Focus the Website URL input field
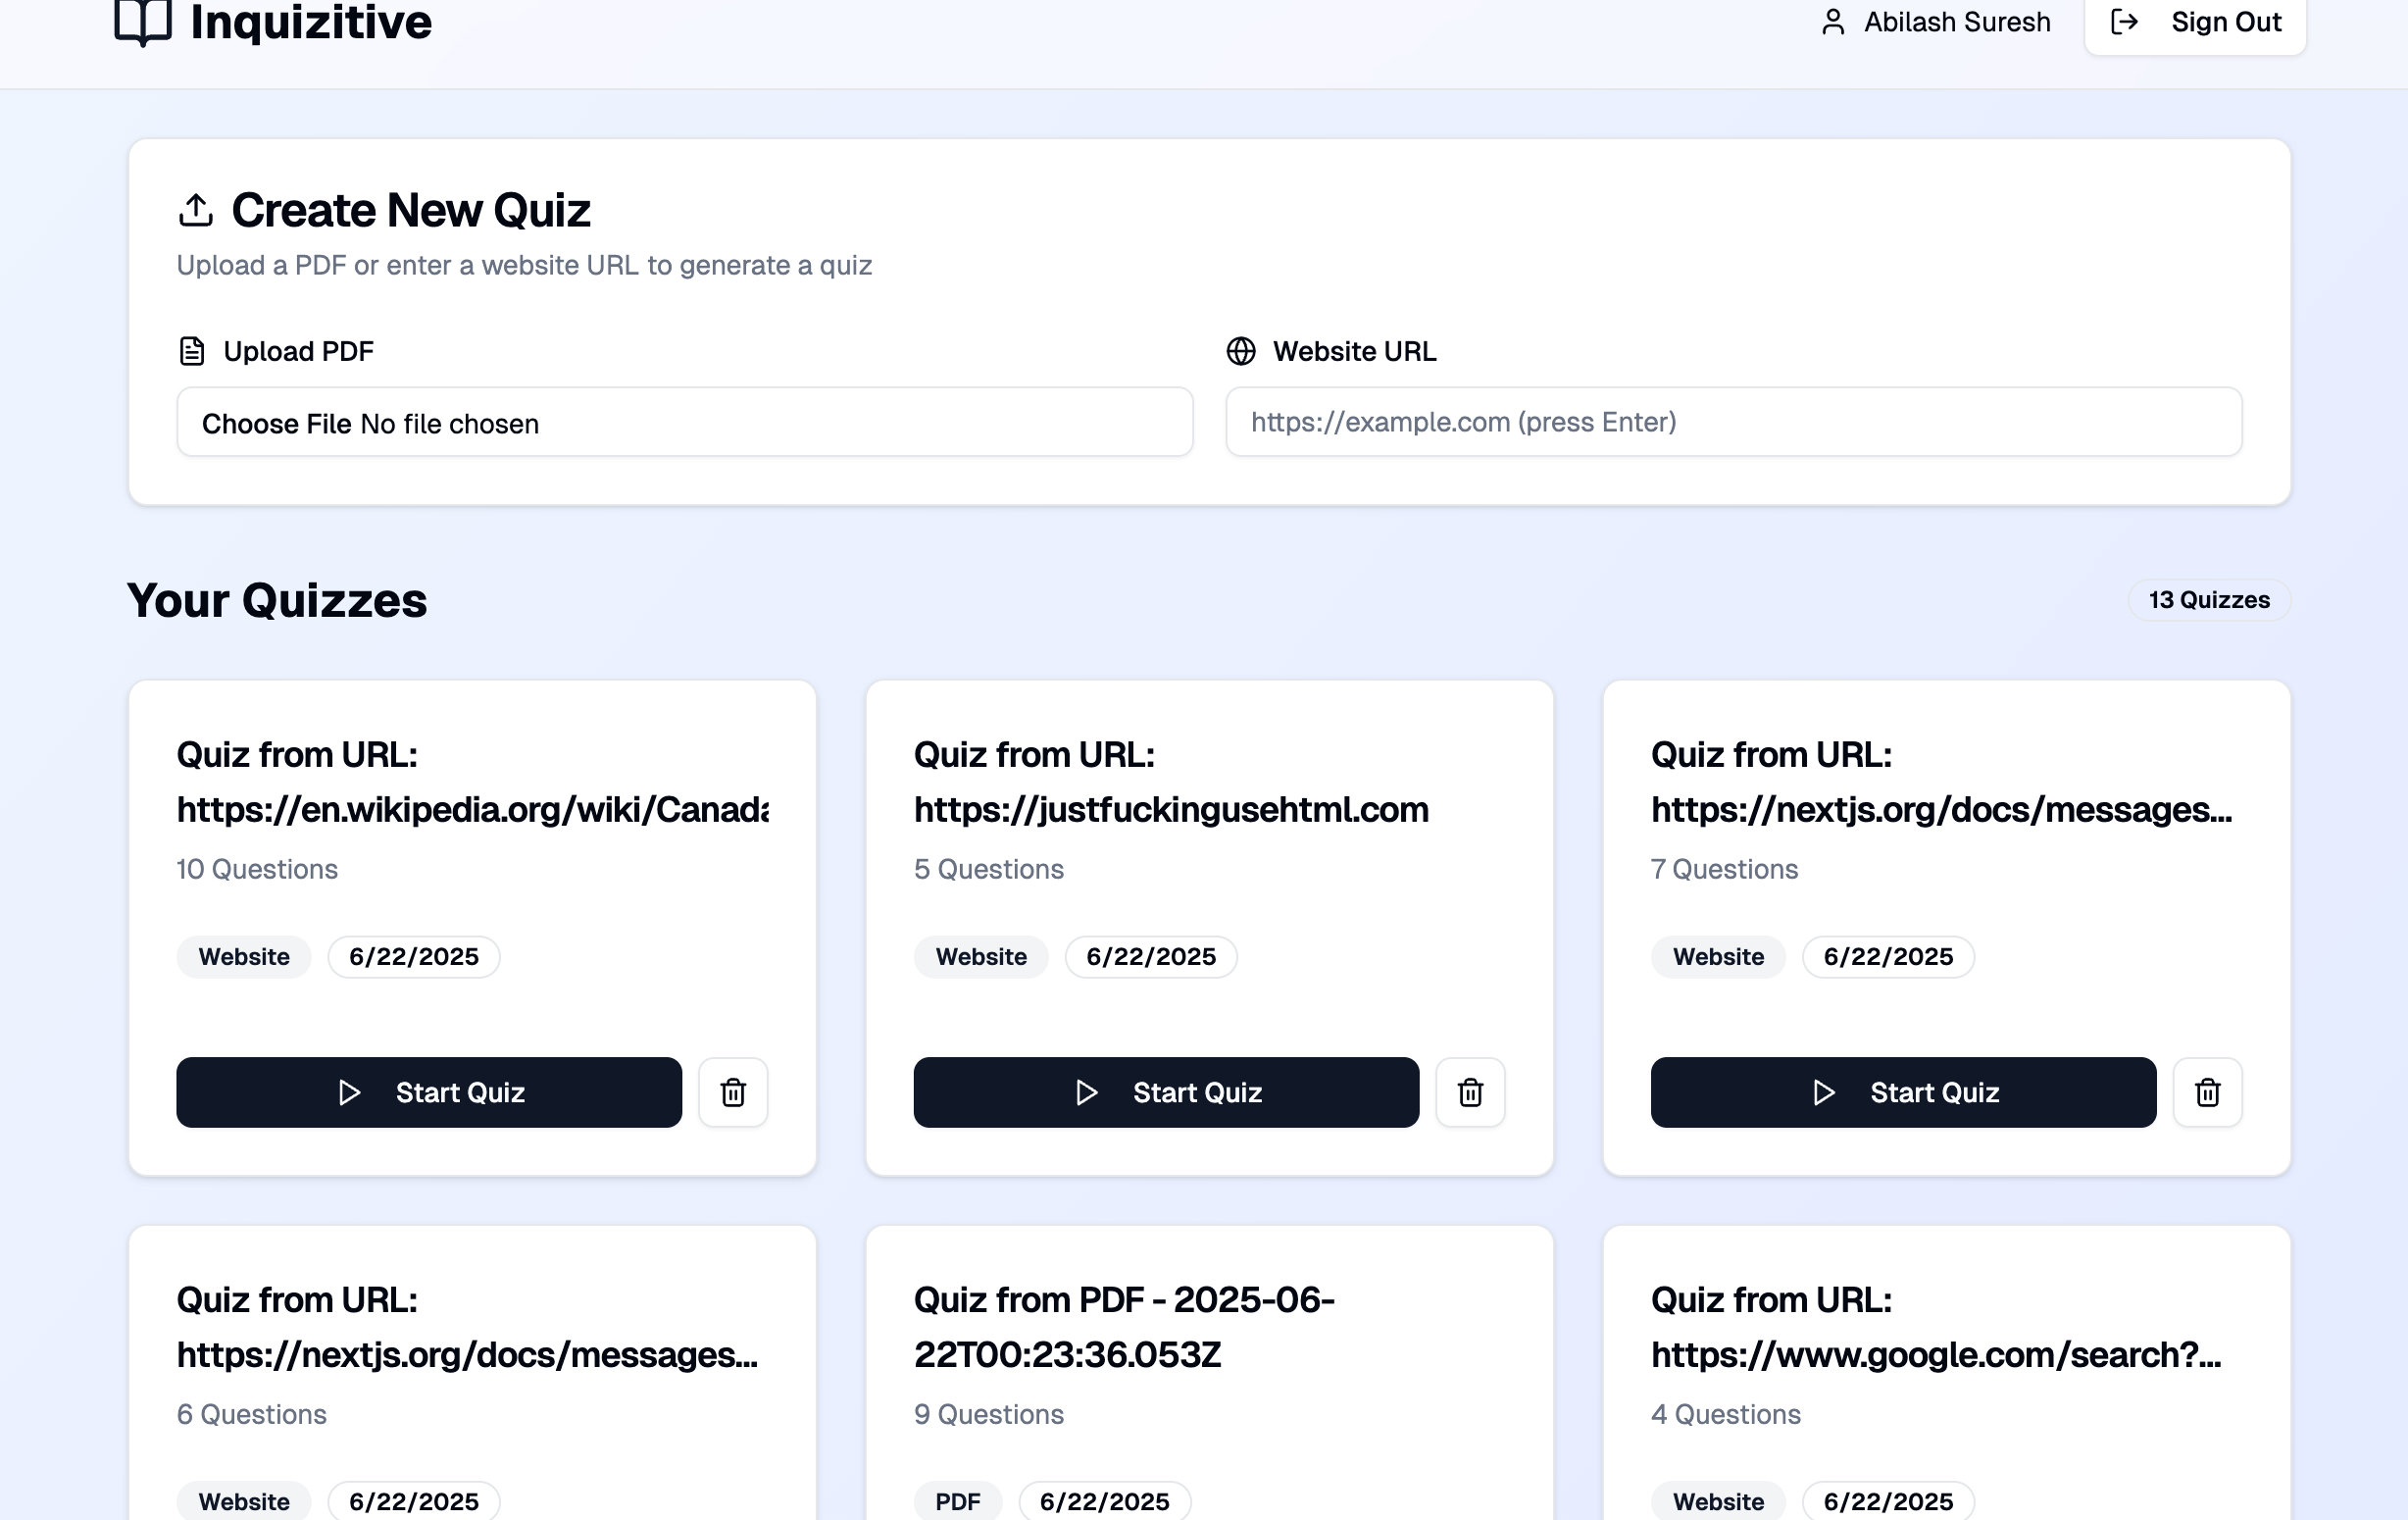This screenshot has width=2408, height=1520. pyautogui.click(x=1733, y=422)
